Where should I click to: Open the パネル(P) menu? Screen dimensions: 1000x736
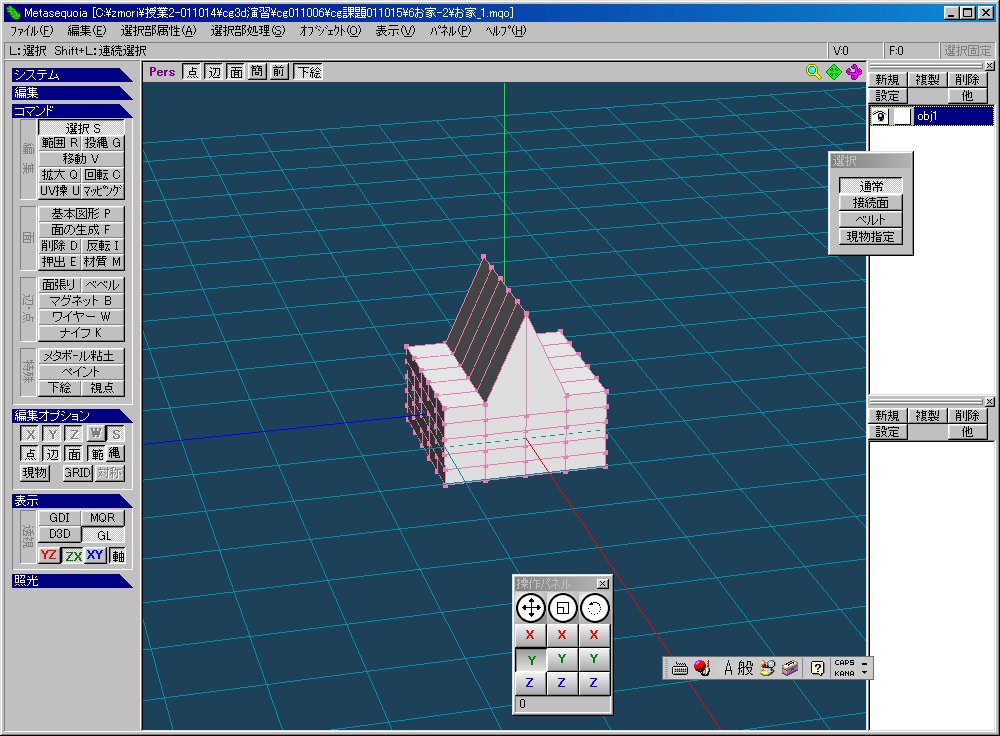click(450, 31)
